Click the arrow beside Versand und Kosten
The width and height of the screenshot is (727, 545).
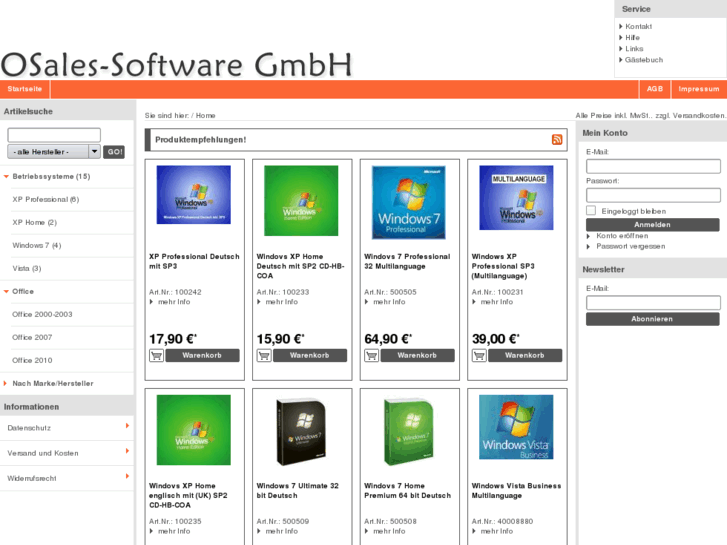pos(127,451)
